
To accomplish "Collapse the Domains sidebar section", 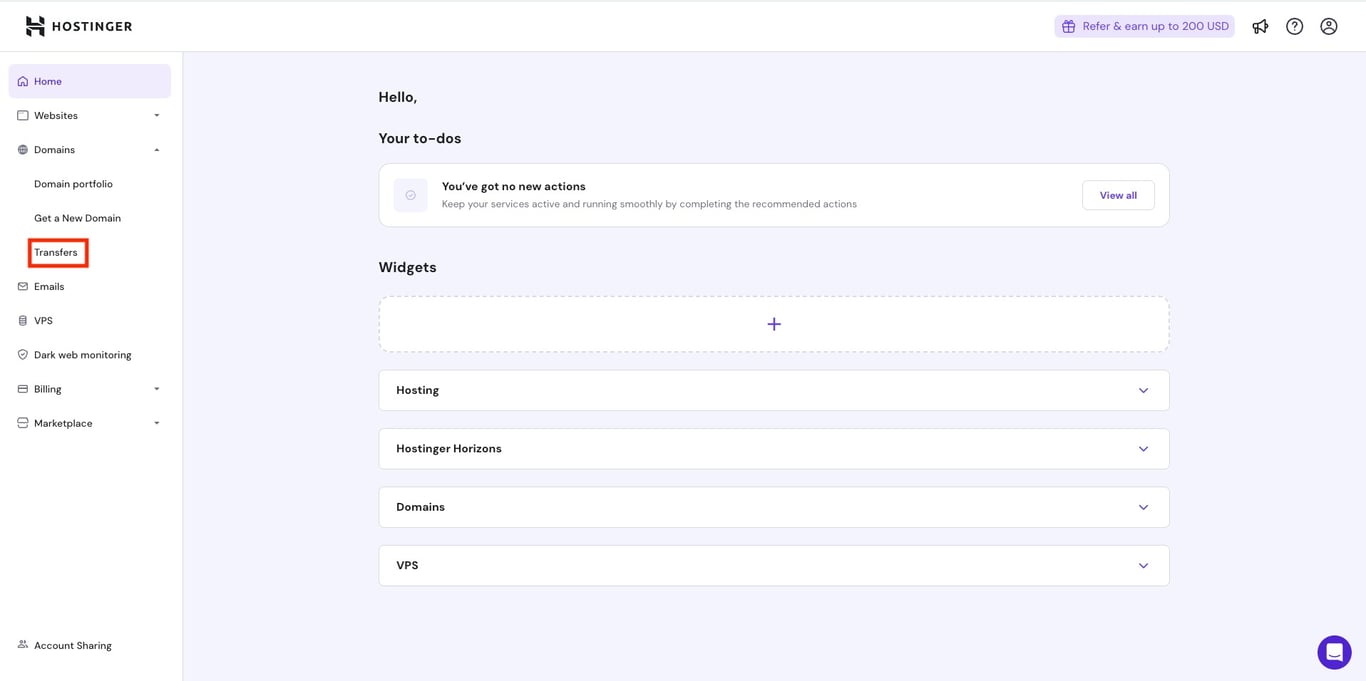I will (x=155, y=149).
